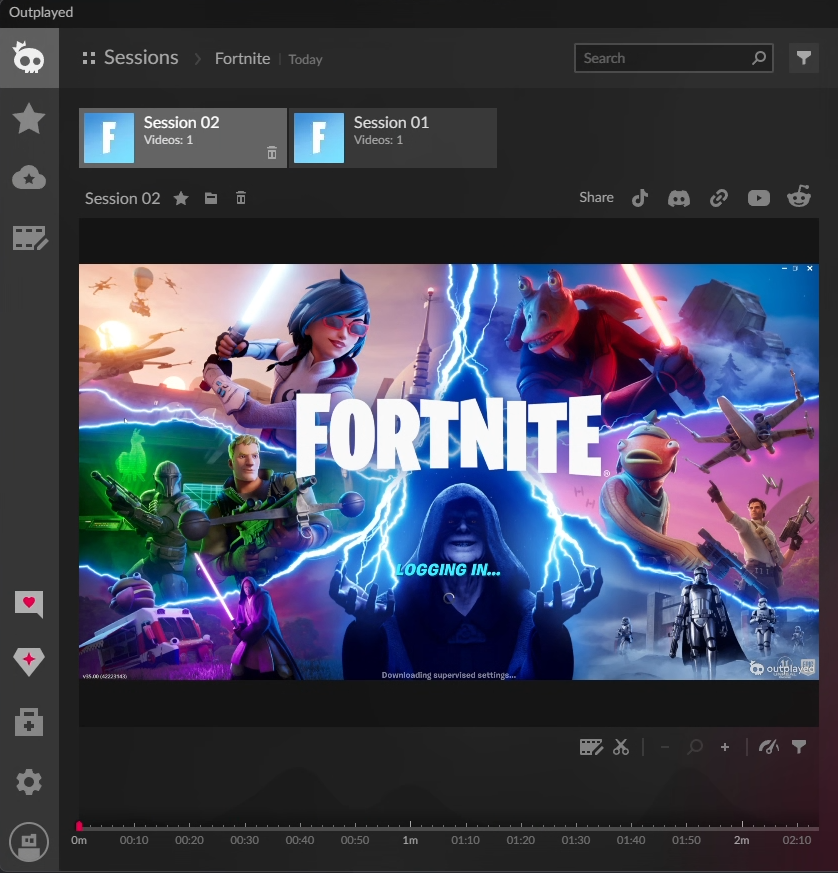Mark Session 02 as favorite with the star
This screenshot has height=873, width=838.
tap(181, 198)
